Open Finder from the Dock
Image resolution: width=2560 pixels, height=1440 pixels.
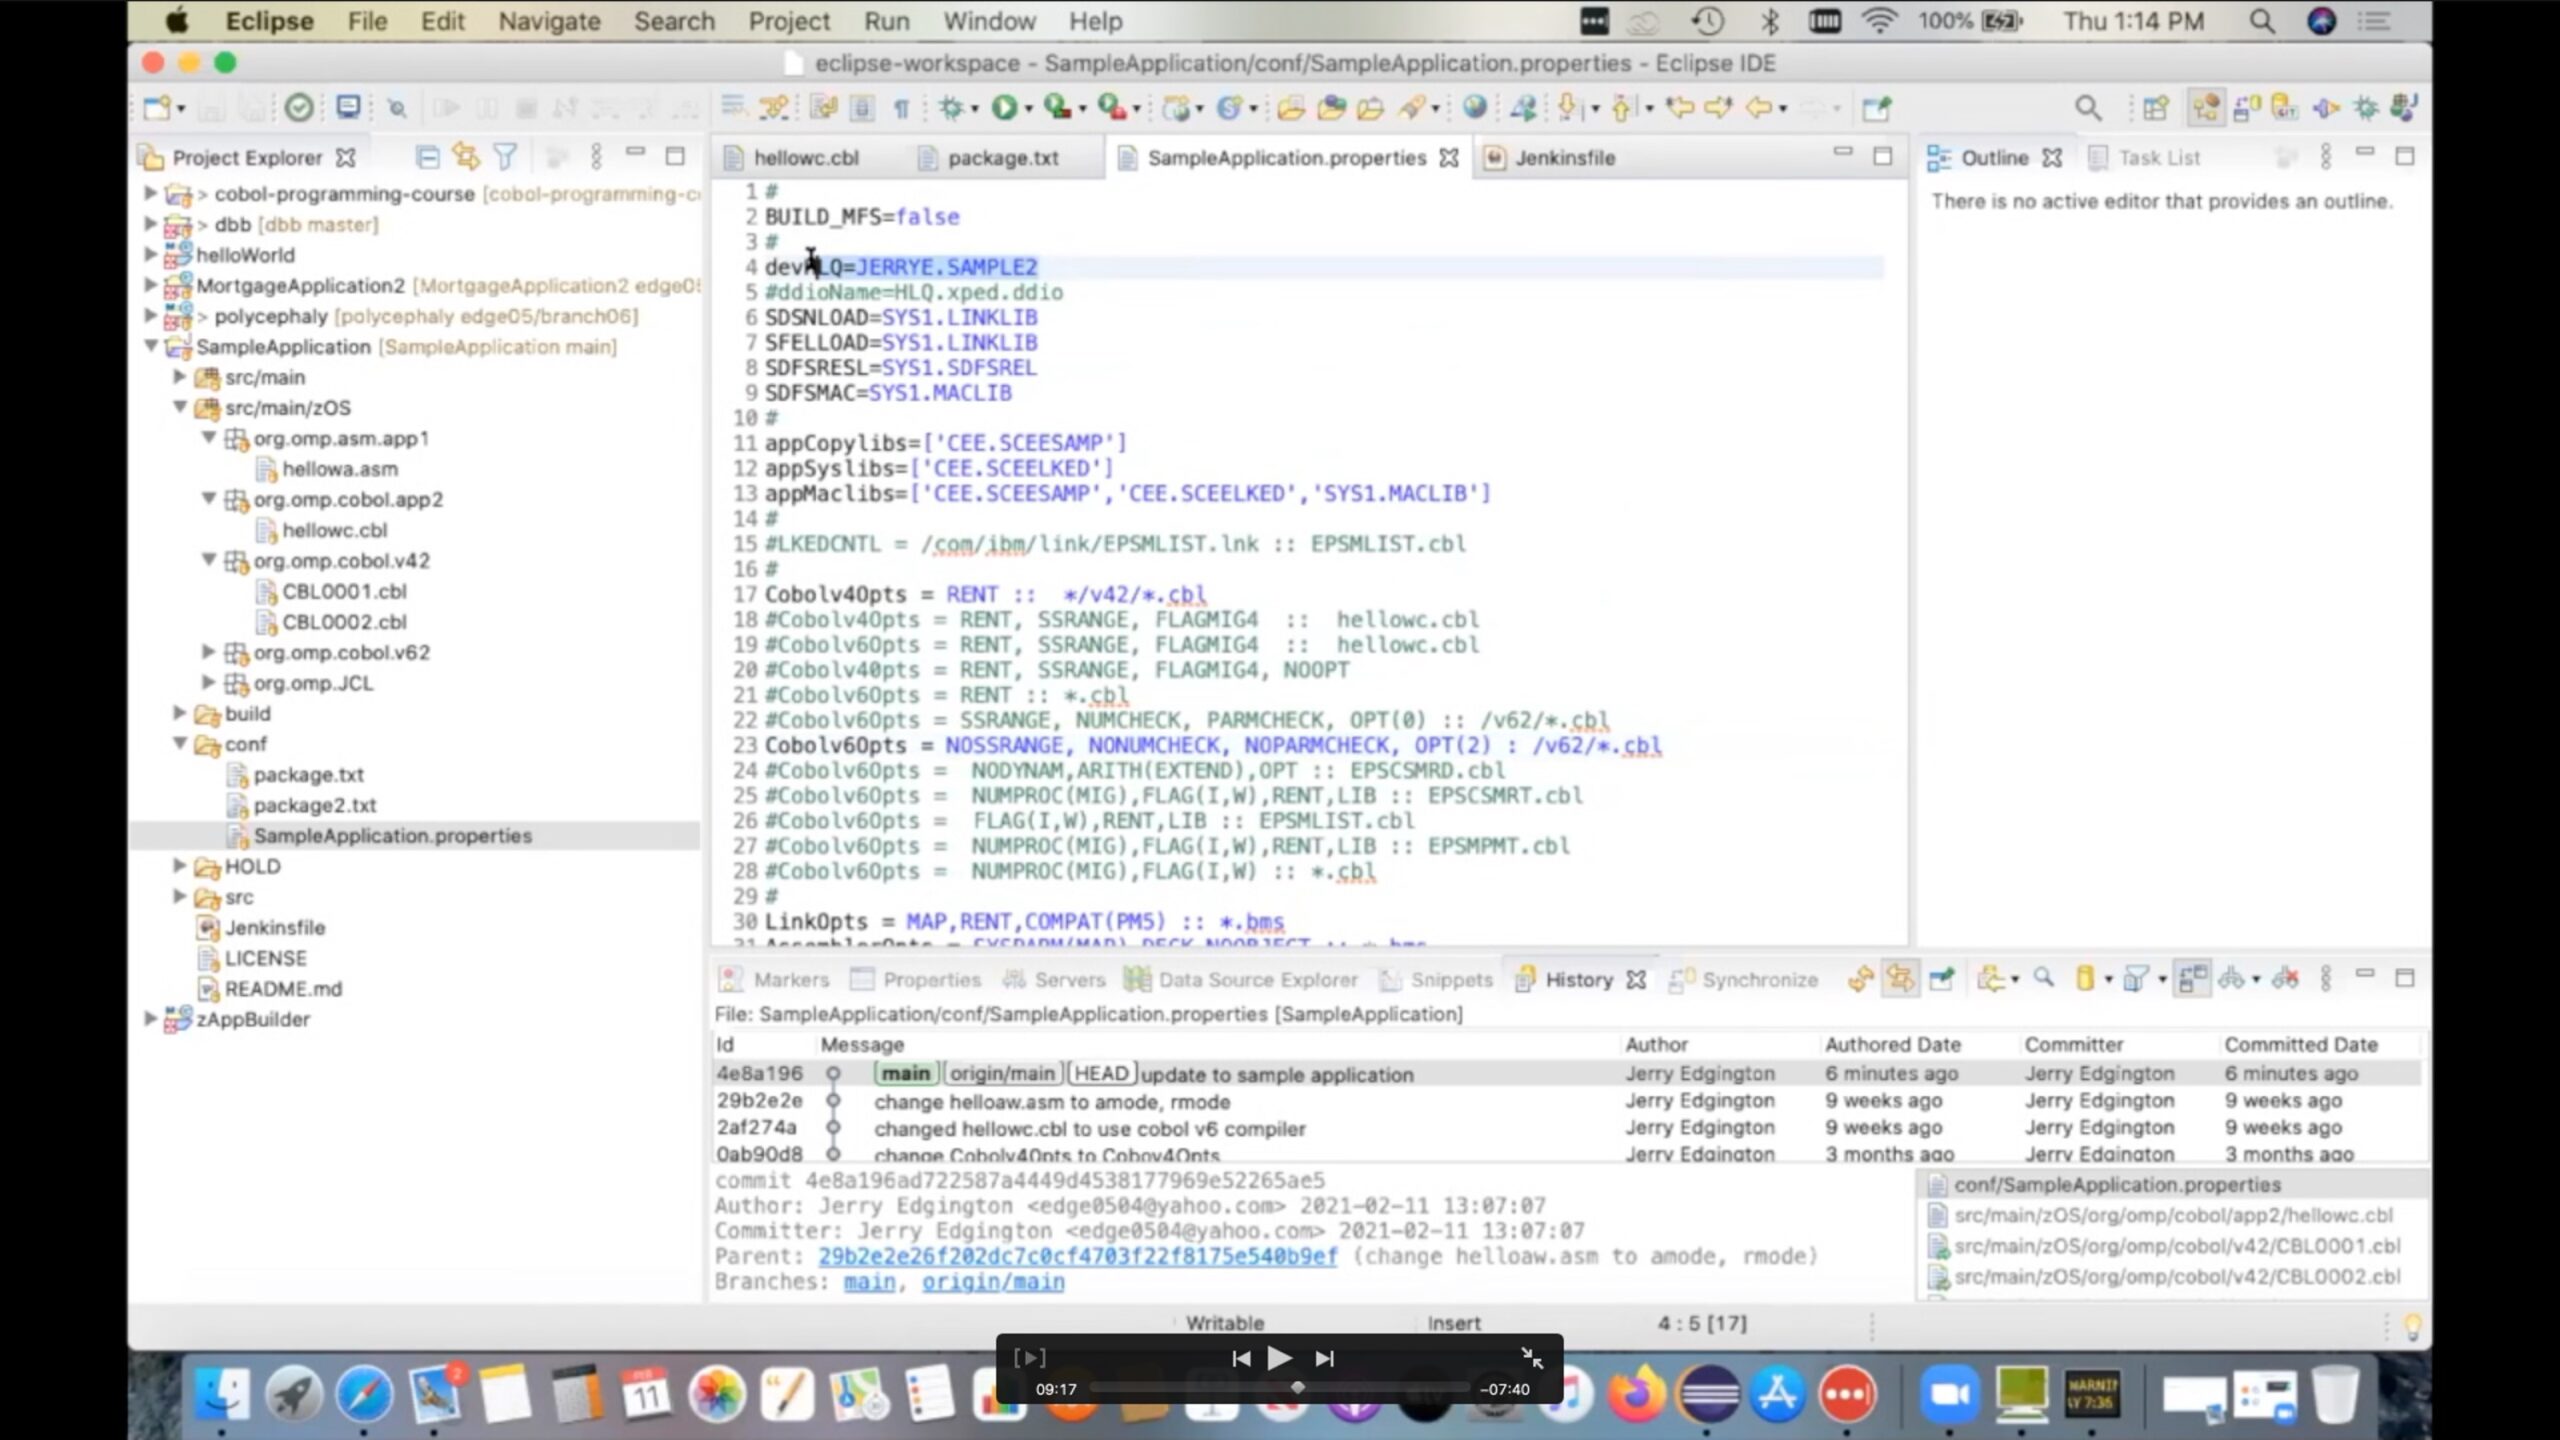tap(221, 1394)
